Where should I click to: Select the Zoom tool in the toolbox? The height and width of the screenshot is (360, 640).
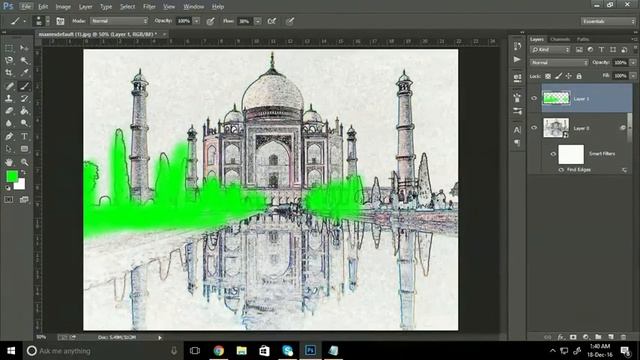pos(24,162)
